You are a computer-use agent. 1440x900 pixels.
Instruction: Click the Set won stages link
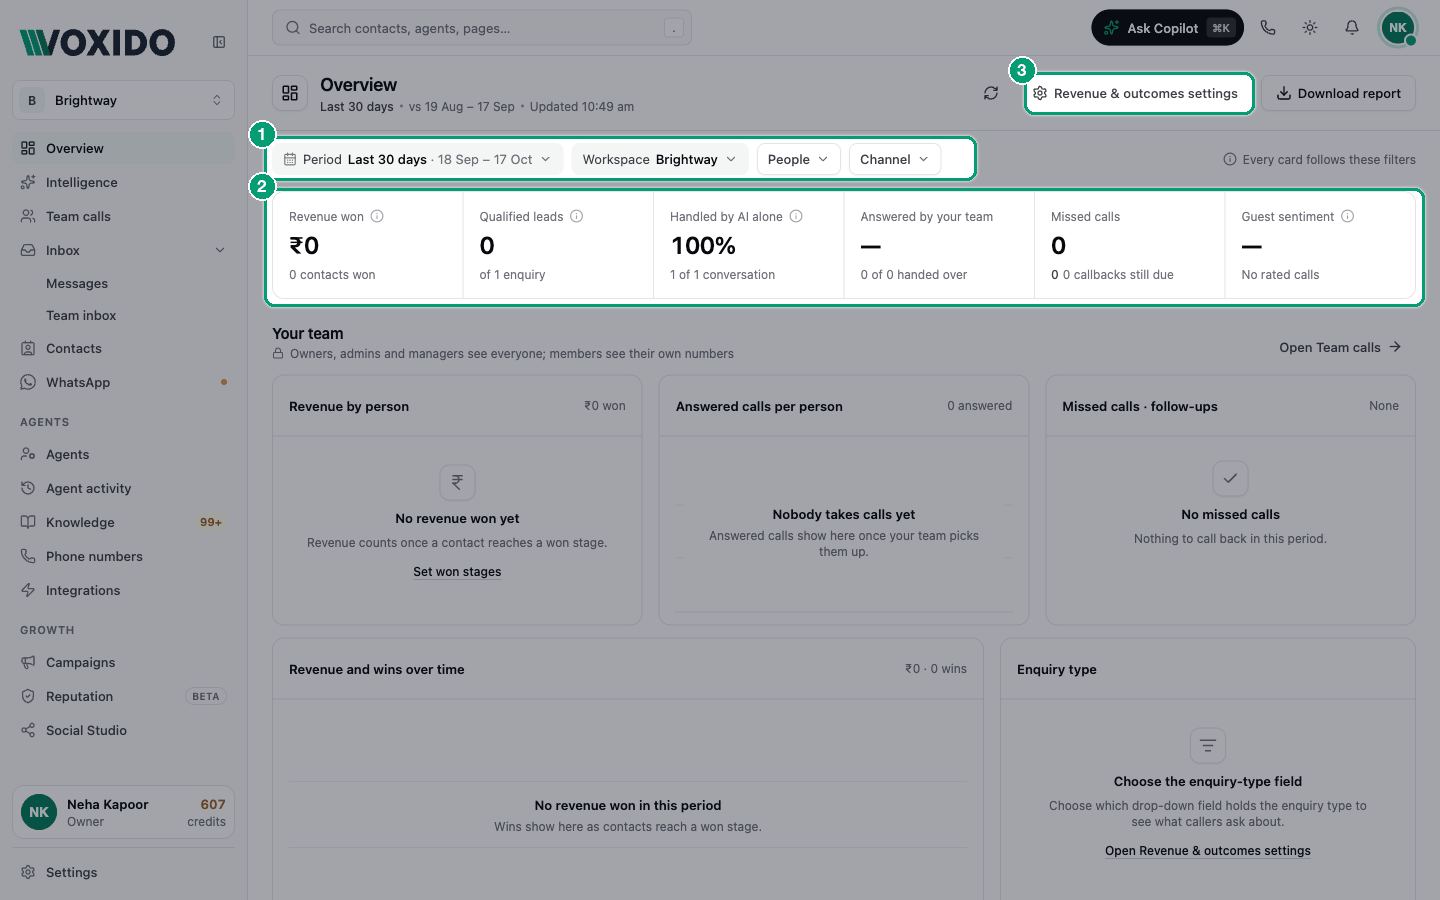pyautogui.click(x=457, y=572)
